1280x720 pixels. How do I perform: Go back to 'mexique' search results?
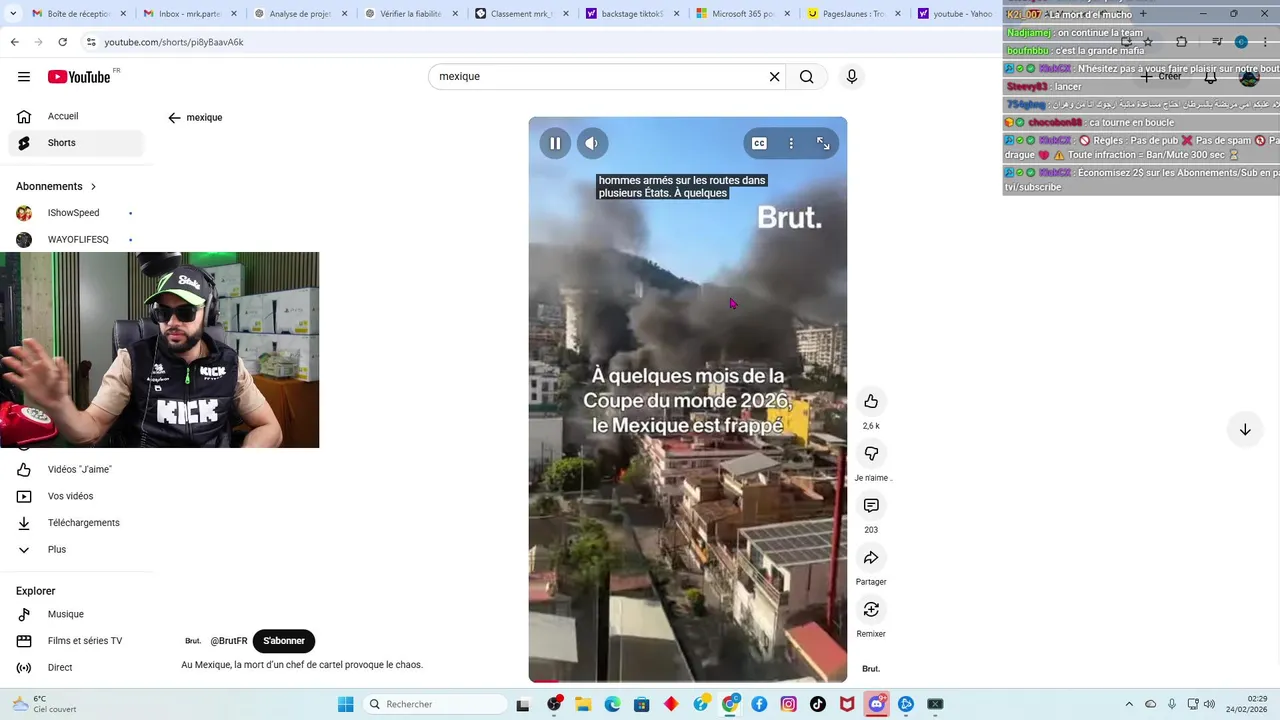click(174, 117)
